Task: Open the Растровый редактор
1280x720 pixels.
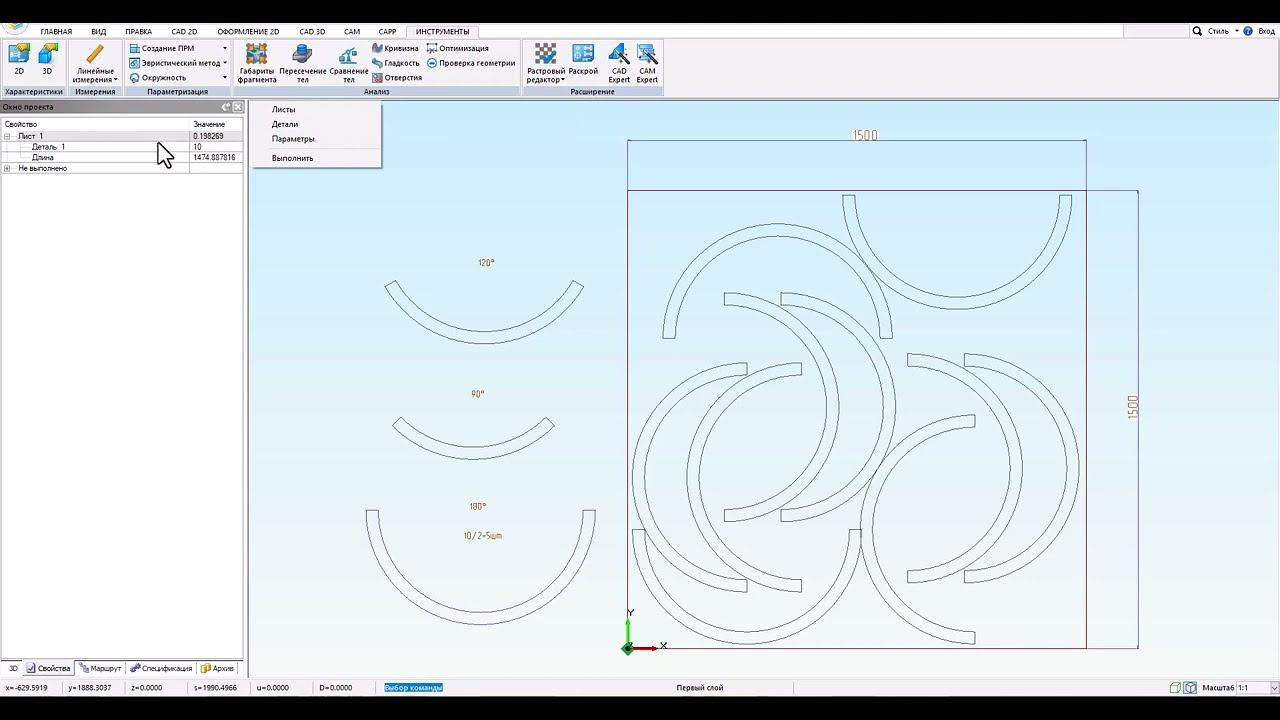Action: [546, 63]
